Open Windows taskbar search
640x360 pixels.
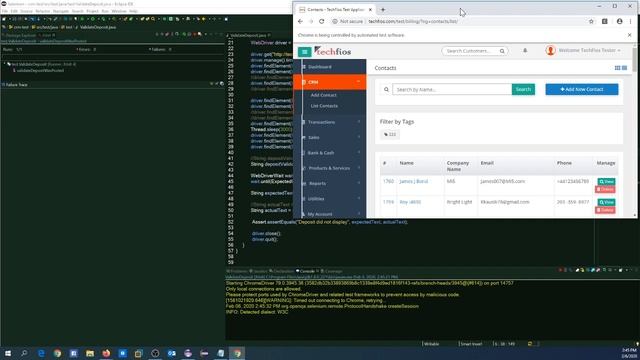coord(24,353)
